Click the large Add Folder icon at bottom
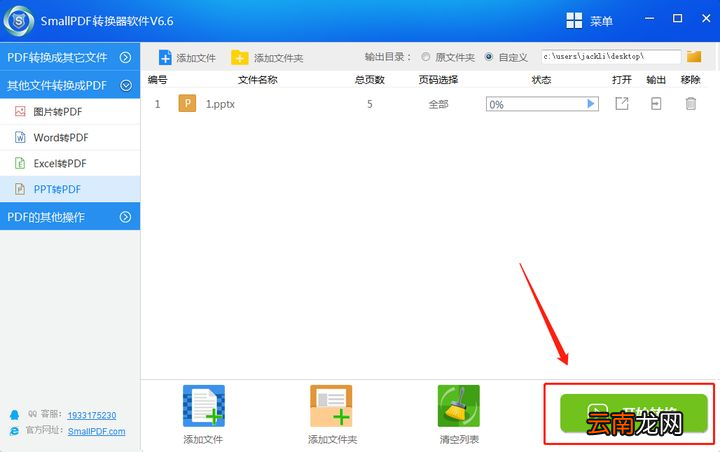Screen dimensions: 720x452 (331, 406)
